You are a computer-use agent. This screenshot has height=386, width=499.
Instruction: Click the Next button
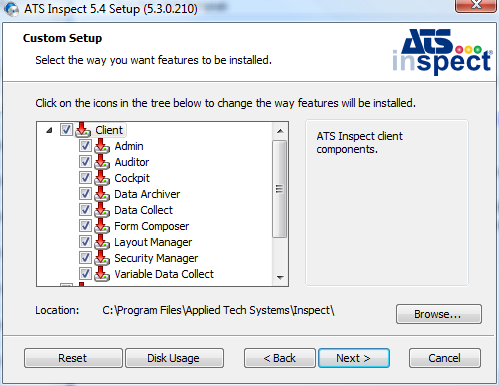click(354, 358)
